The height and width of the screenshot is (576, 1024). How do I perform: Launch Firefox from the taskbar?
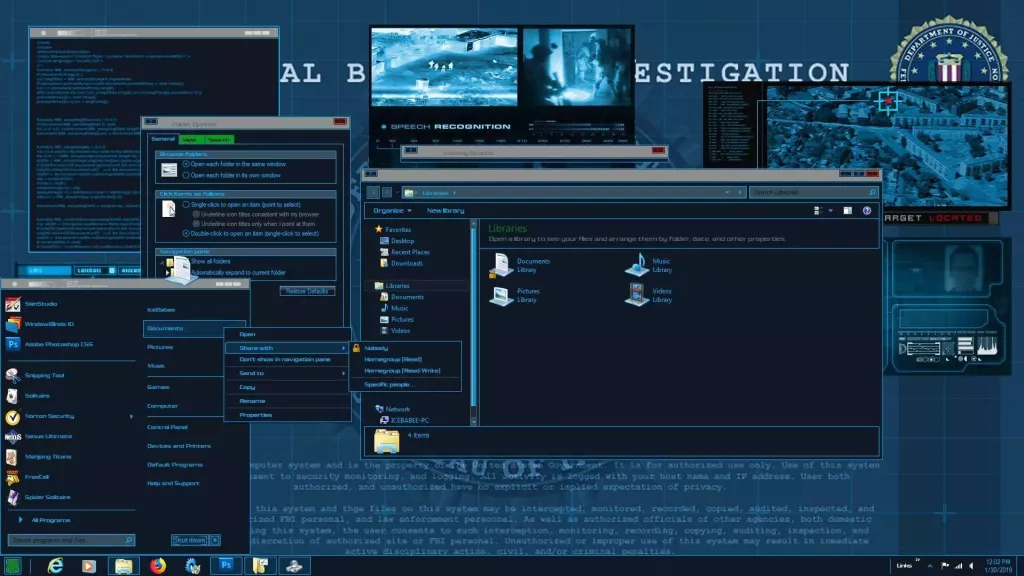coord(160,565)
